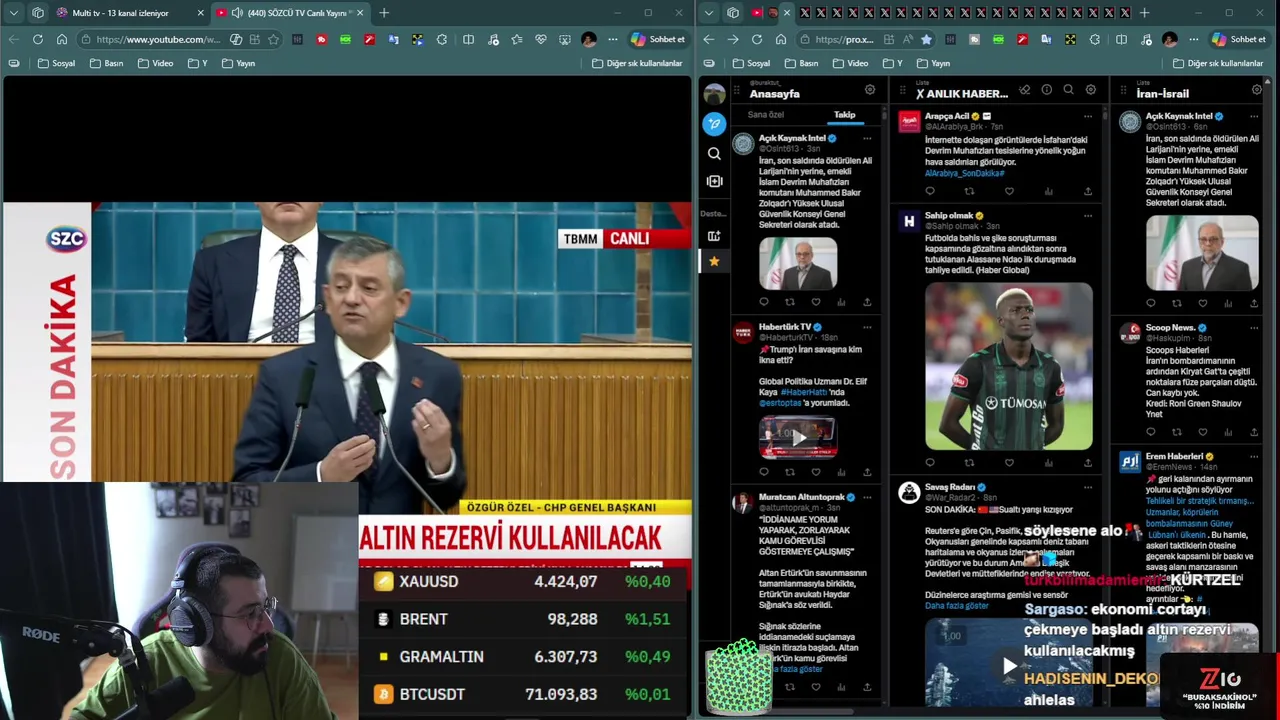1280x720 pixels.
Task: Expand Diğer sık kullanılanlar folder in X Pro window
Action: coord(1217,63)
